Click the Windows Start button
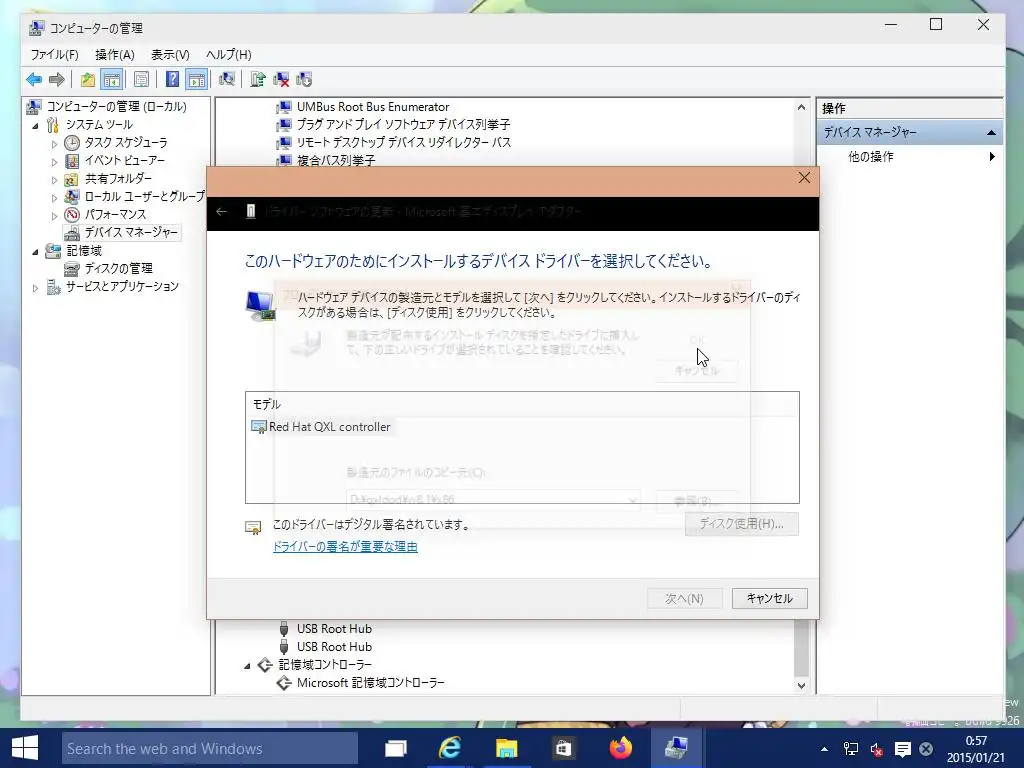The height and width of the screenshot is (768, 1024). 25,748
